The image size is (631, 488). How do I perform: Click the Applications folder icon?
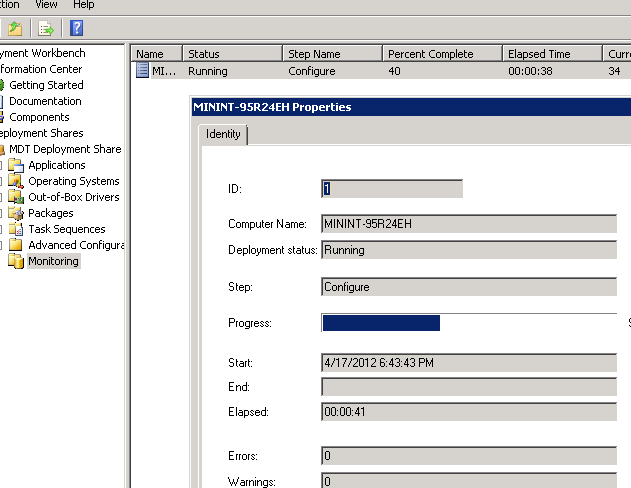[16, 165]
